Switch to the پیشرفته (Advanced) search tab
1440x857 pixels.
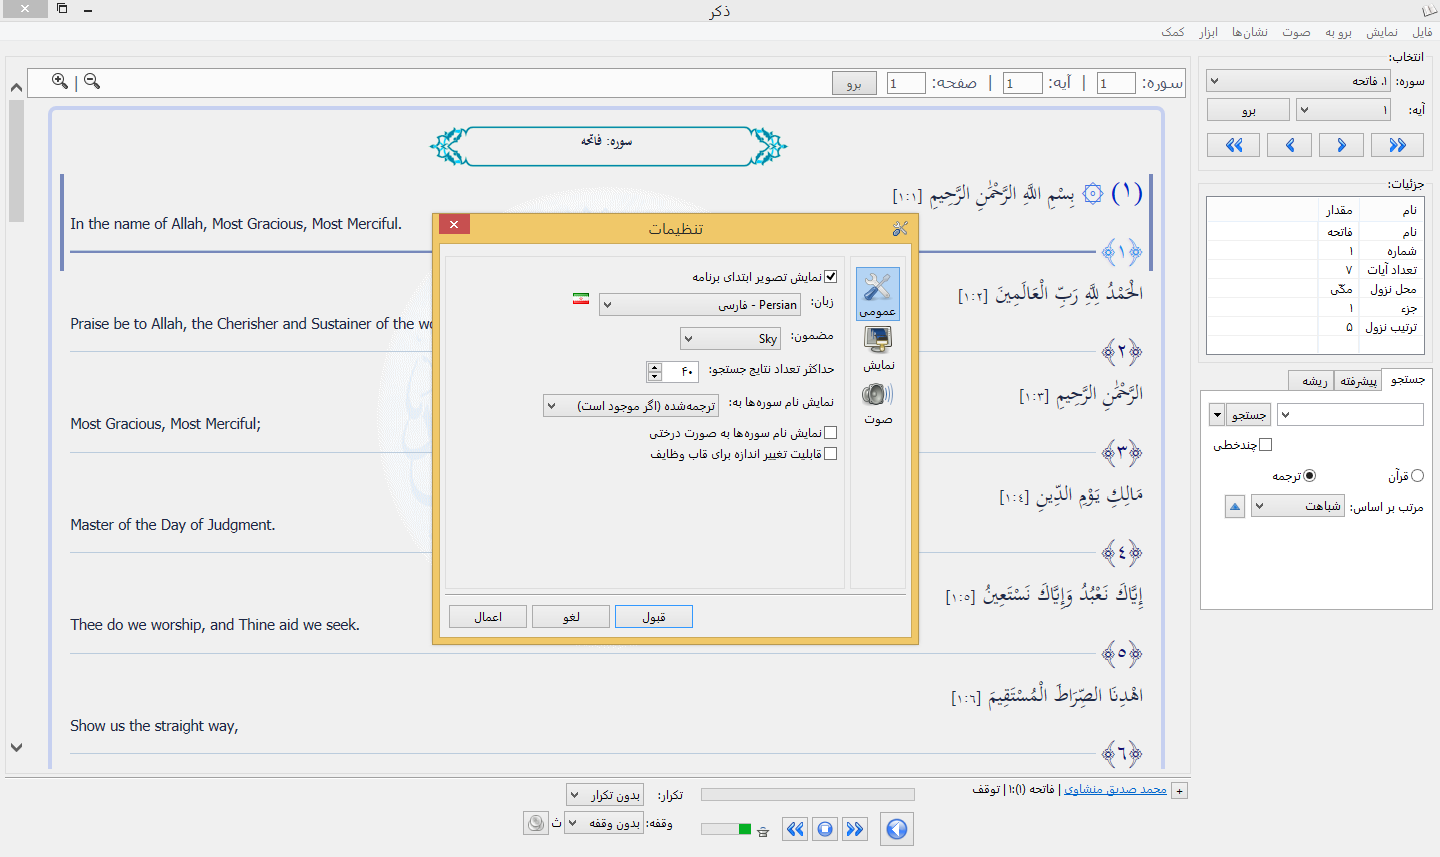pyautogui.click(x=1358, y=381)
